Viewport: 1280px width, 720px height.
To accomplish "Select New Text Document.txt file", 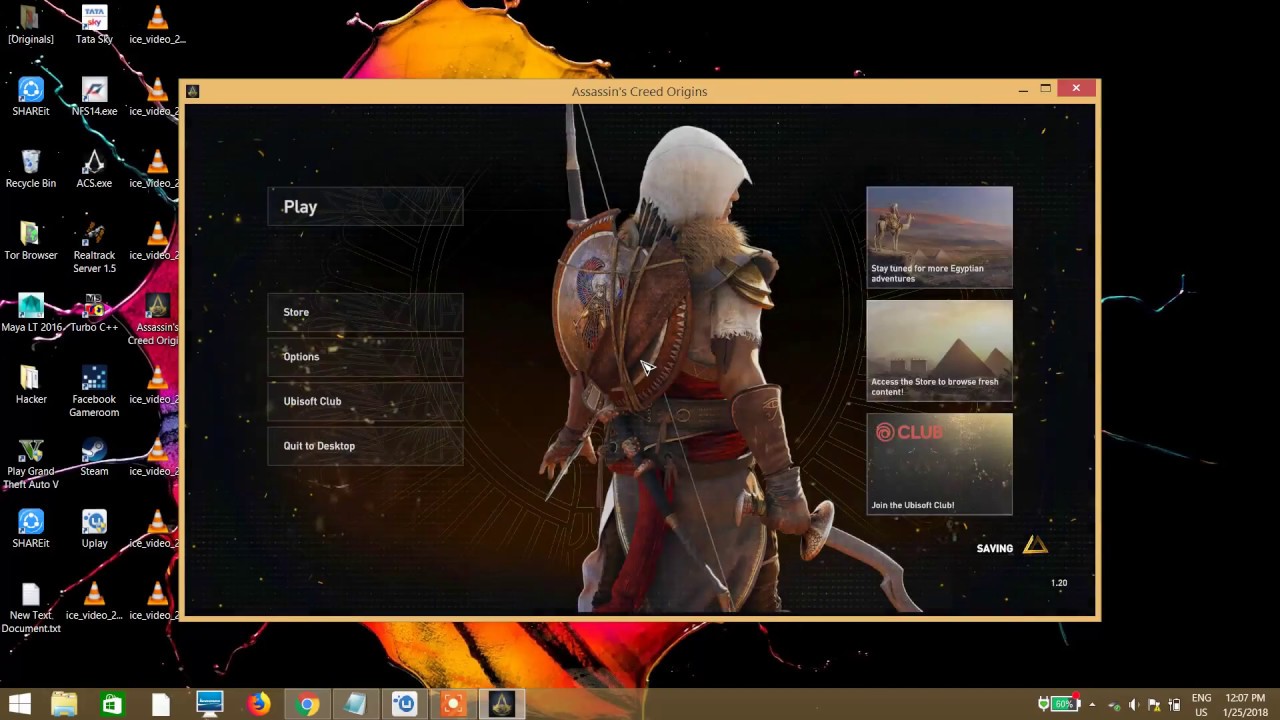I will 31,608.
